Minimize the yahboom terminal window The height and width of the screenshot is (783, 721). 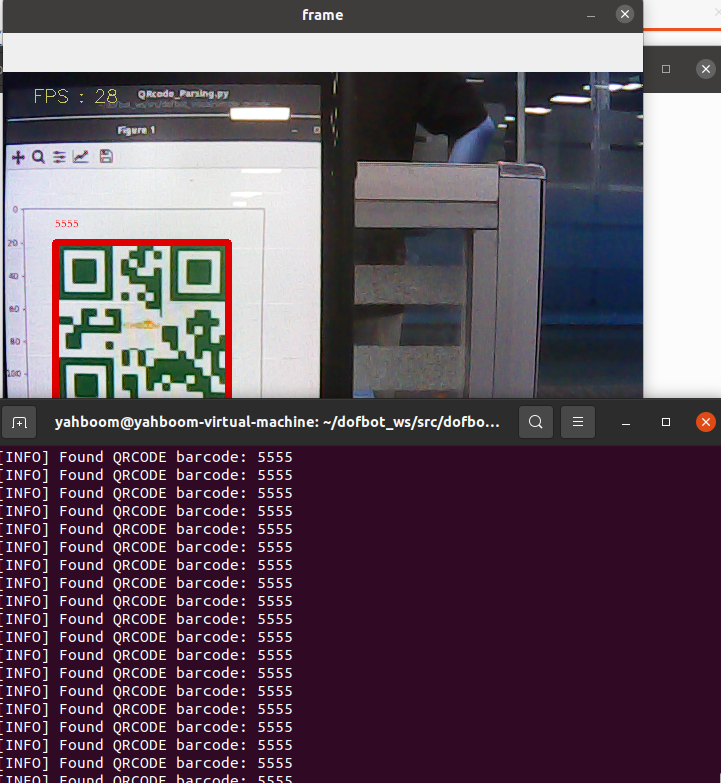[x=626, y=422]
